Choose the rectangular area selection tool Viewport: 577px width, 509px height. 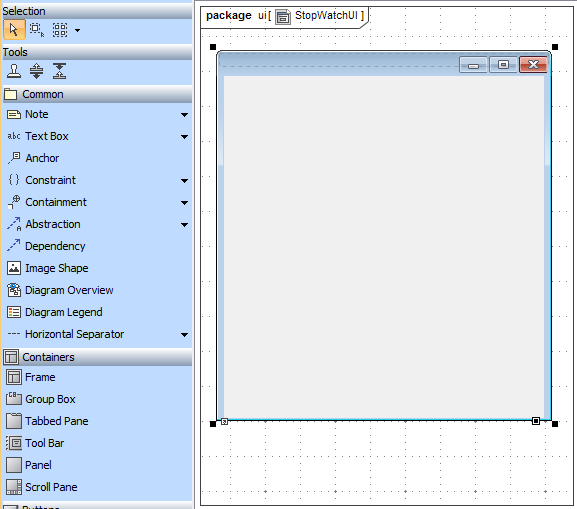point(37,30)
